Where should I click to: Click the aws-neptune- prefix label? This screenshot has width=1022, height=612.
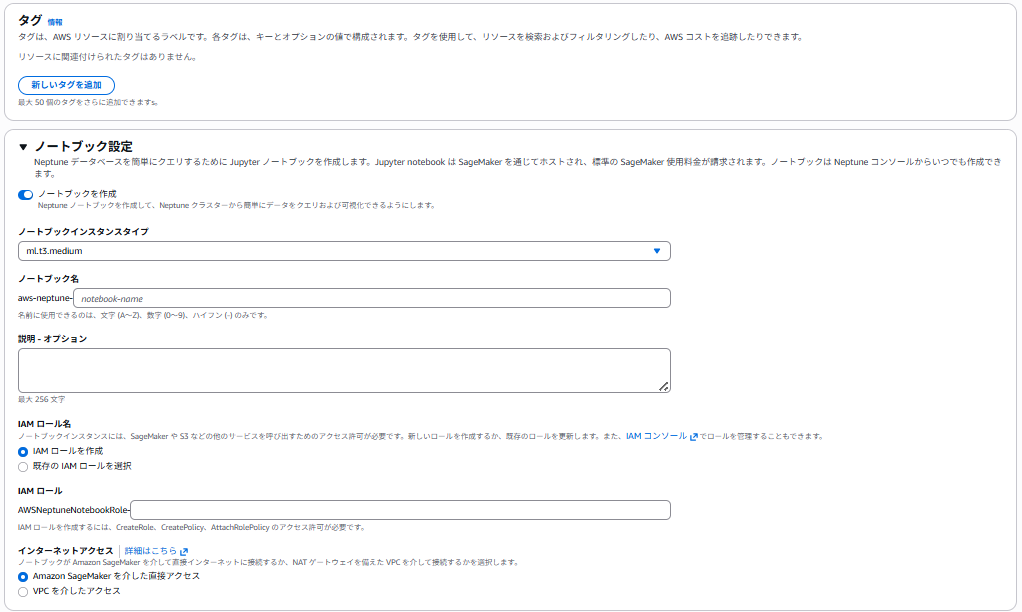[45, 298]
